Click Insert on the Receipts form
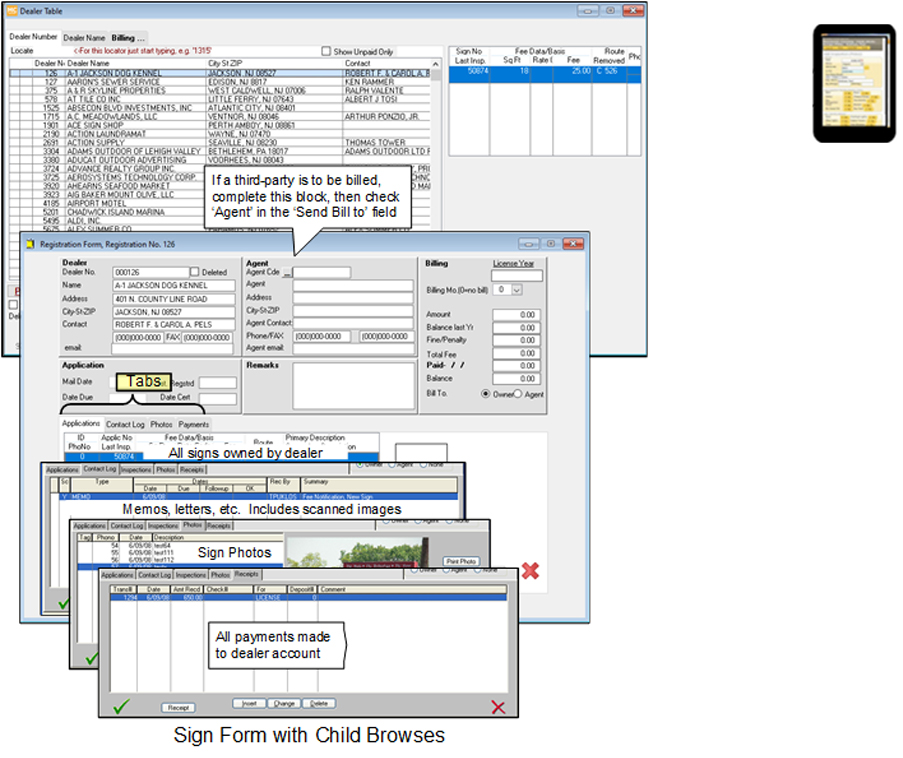 (x=250, y=702)
